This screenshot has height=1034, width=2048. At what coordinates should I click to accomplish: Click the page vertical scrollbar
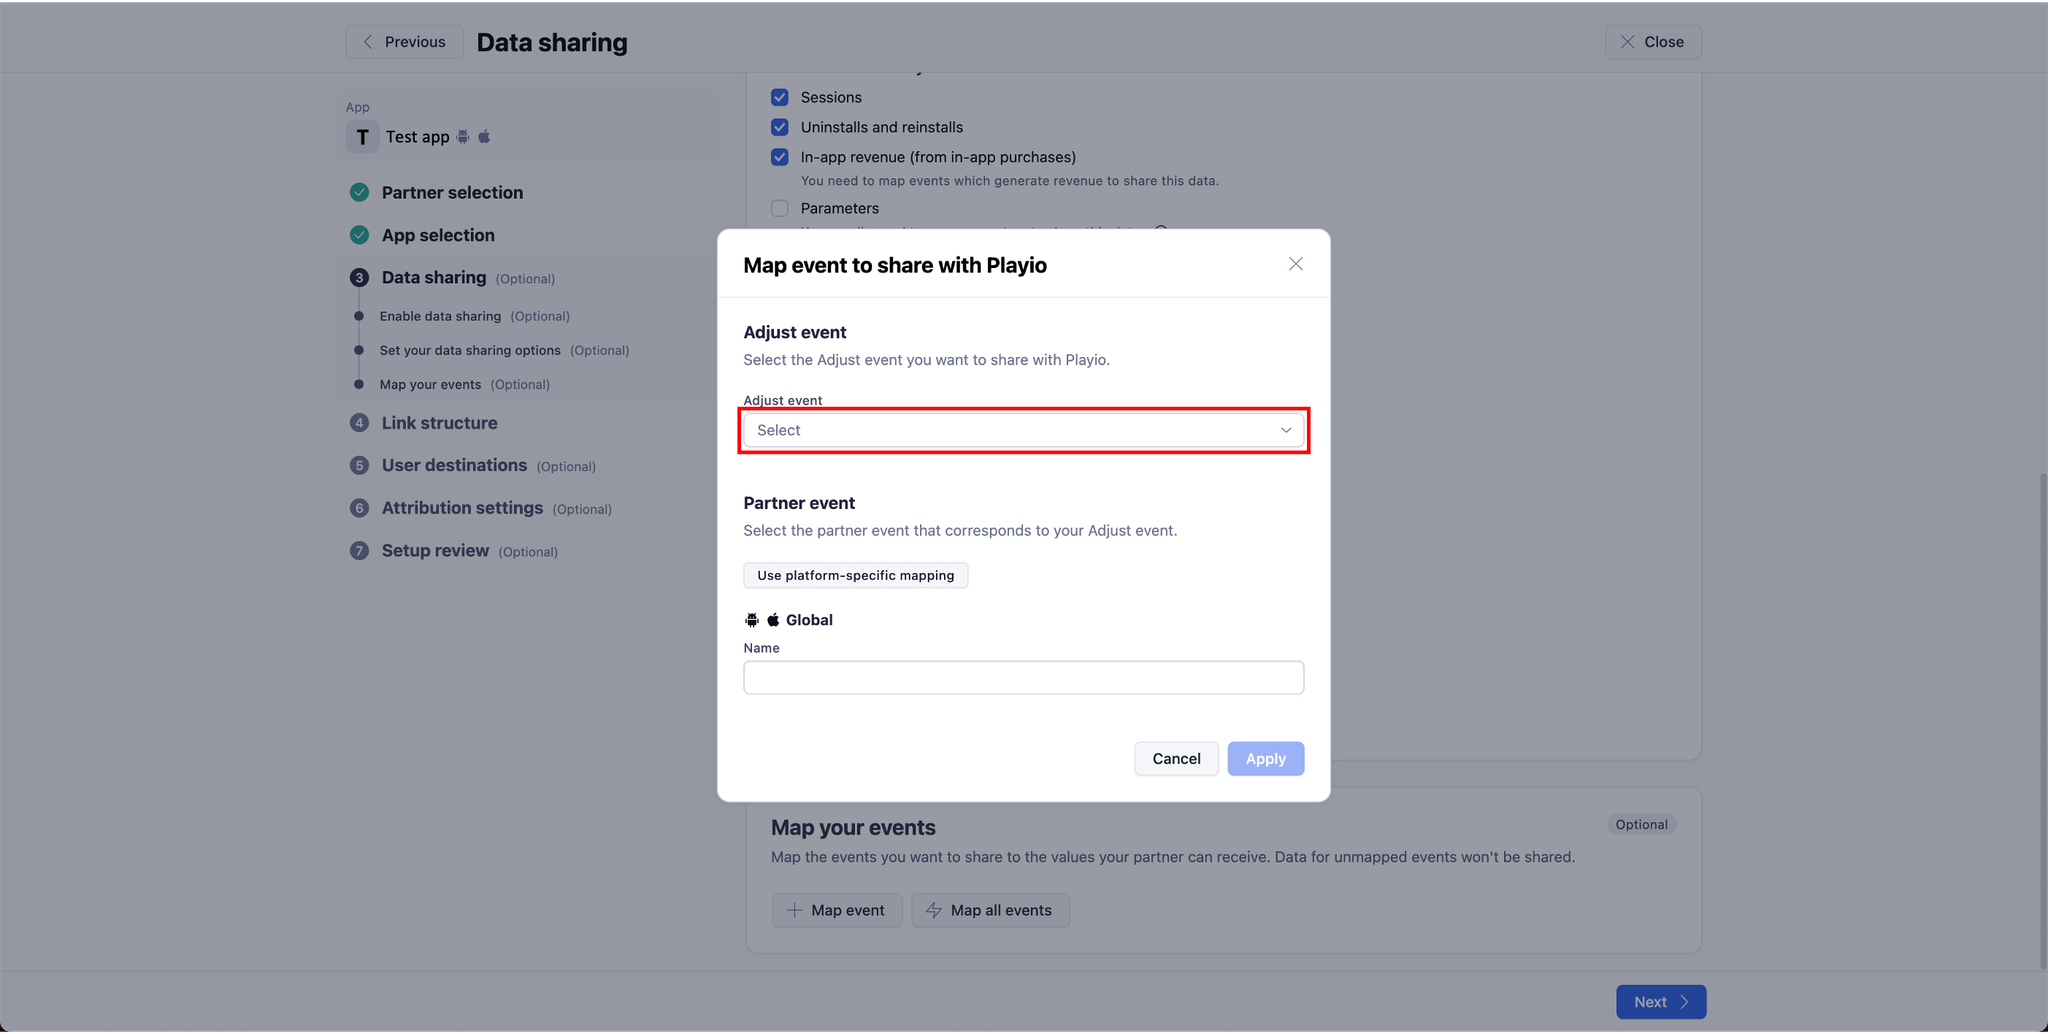2043,720
